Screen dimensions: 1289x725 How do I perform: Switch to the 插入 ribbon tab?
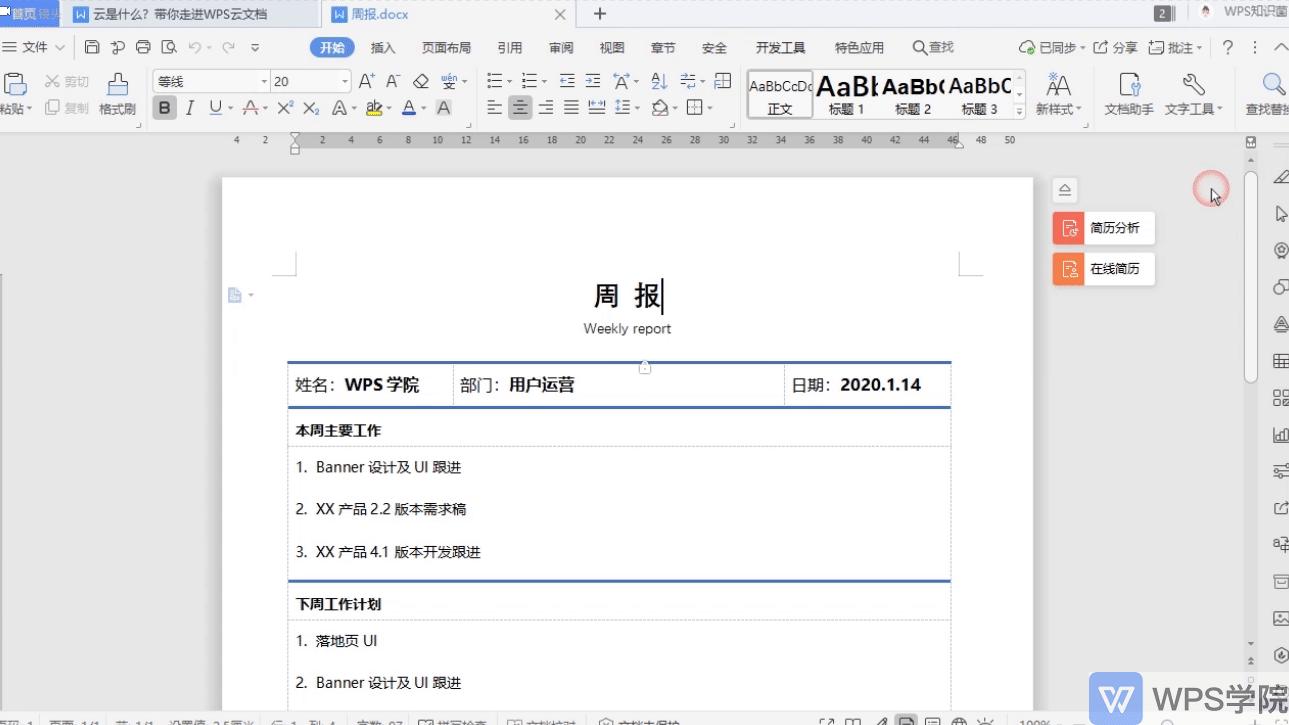pyautogui.click(x=383, y=46)
